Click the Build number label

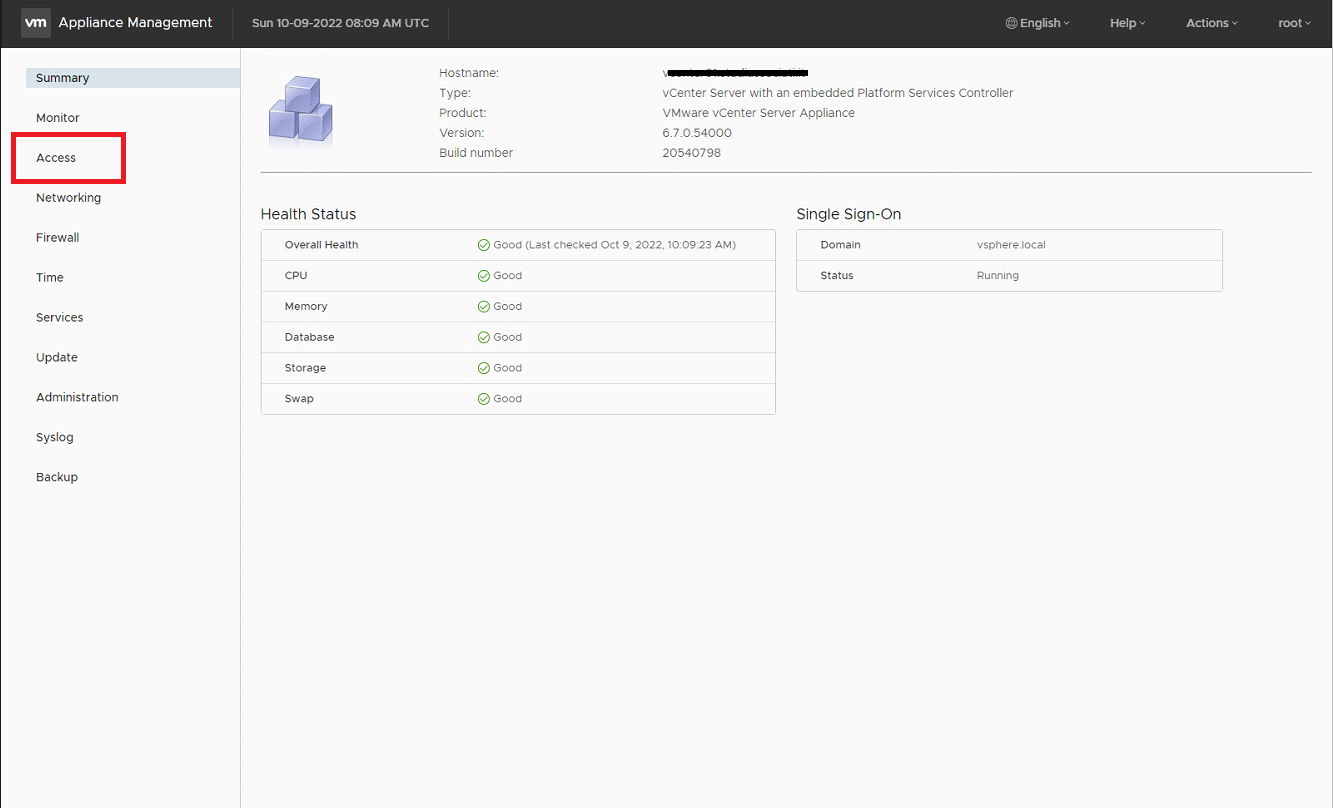click(476, 153)
